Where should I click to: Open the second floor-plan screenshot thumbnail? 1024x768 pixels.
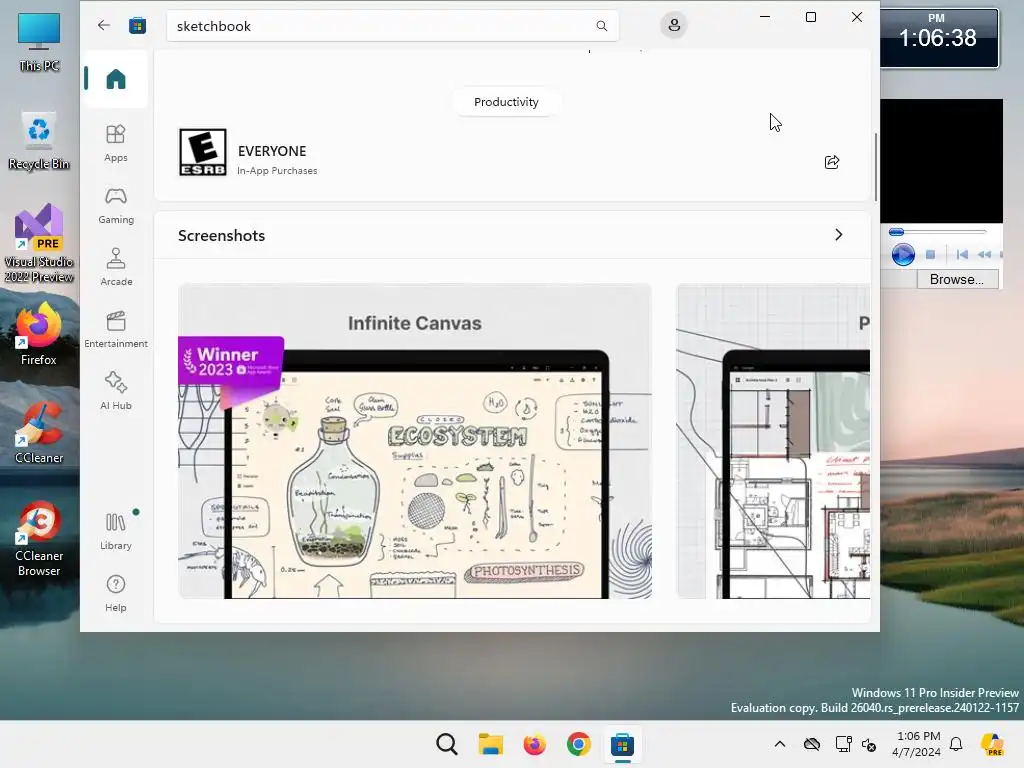773,441
